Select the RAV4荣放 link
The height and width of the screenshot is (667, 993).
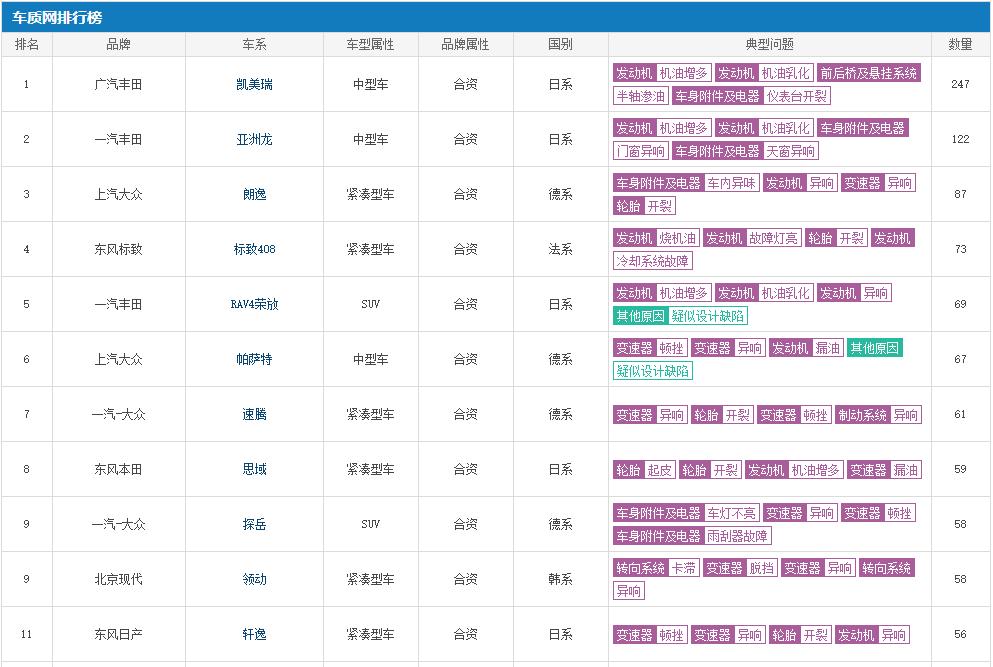pos(254,305)
